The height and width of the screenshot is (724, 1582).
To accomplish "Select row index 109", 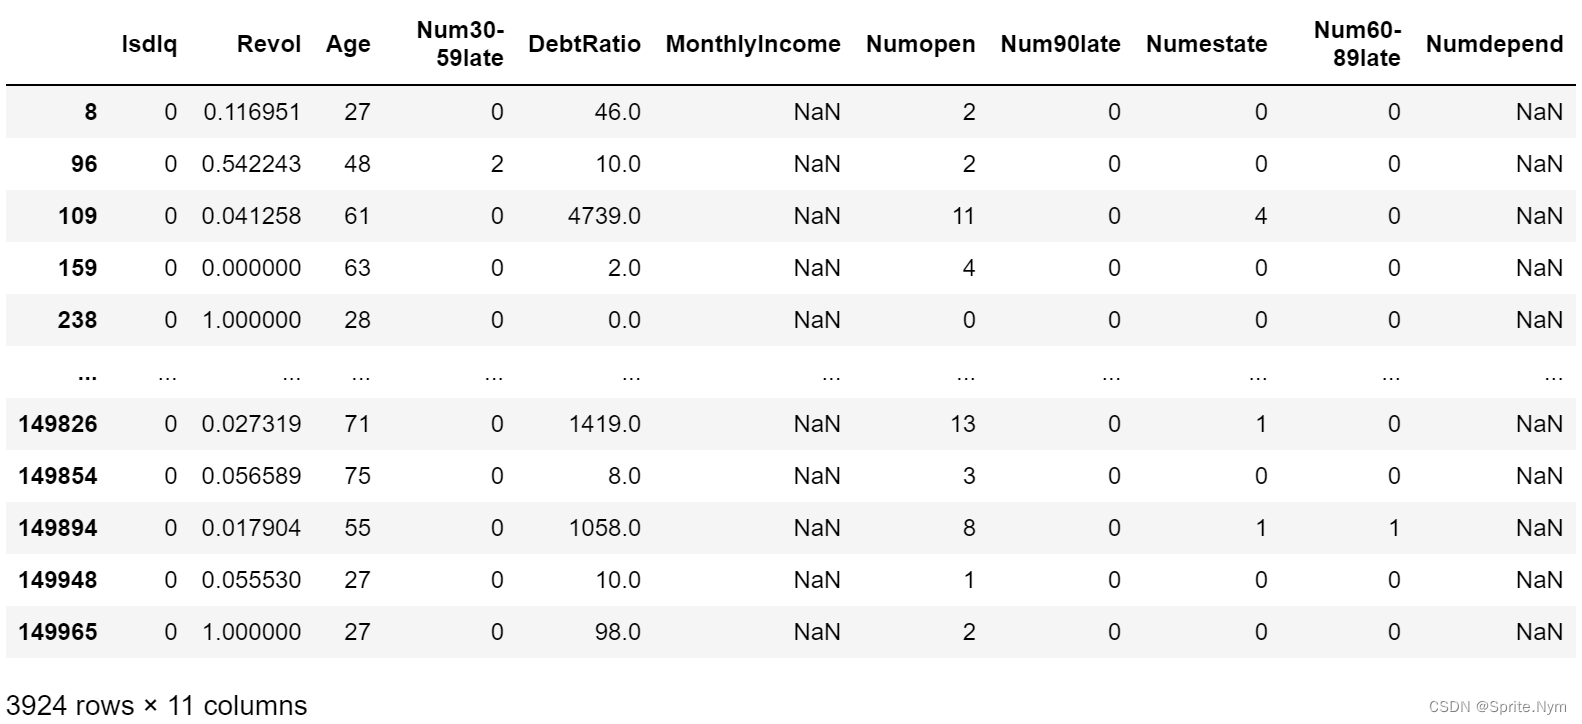I will [78, 216].
